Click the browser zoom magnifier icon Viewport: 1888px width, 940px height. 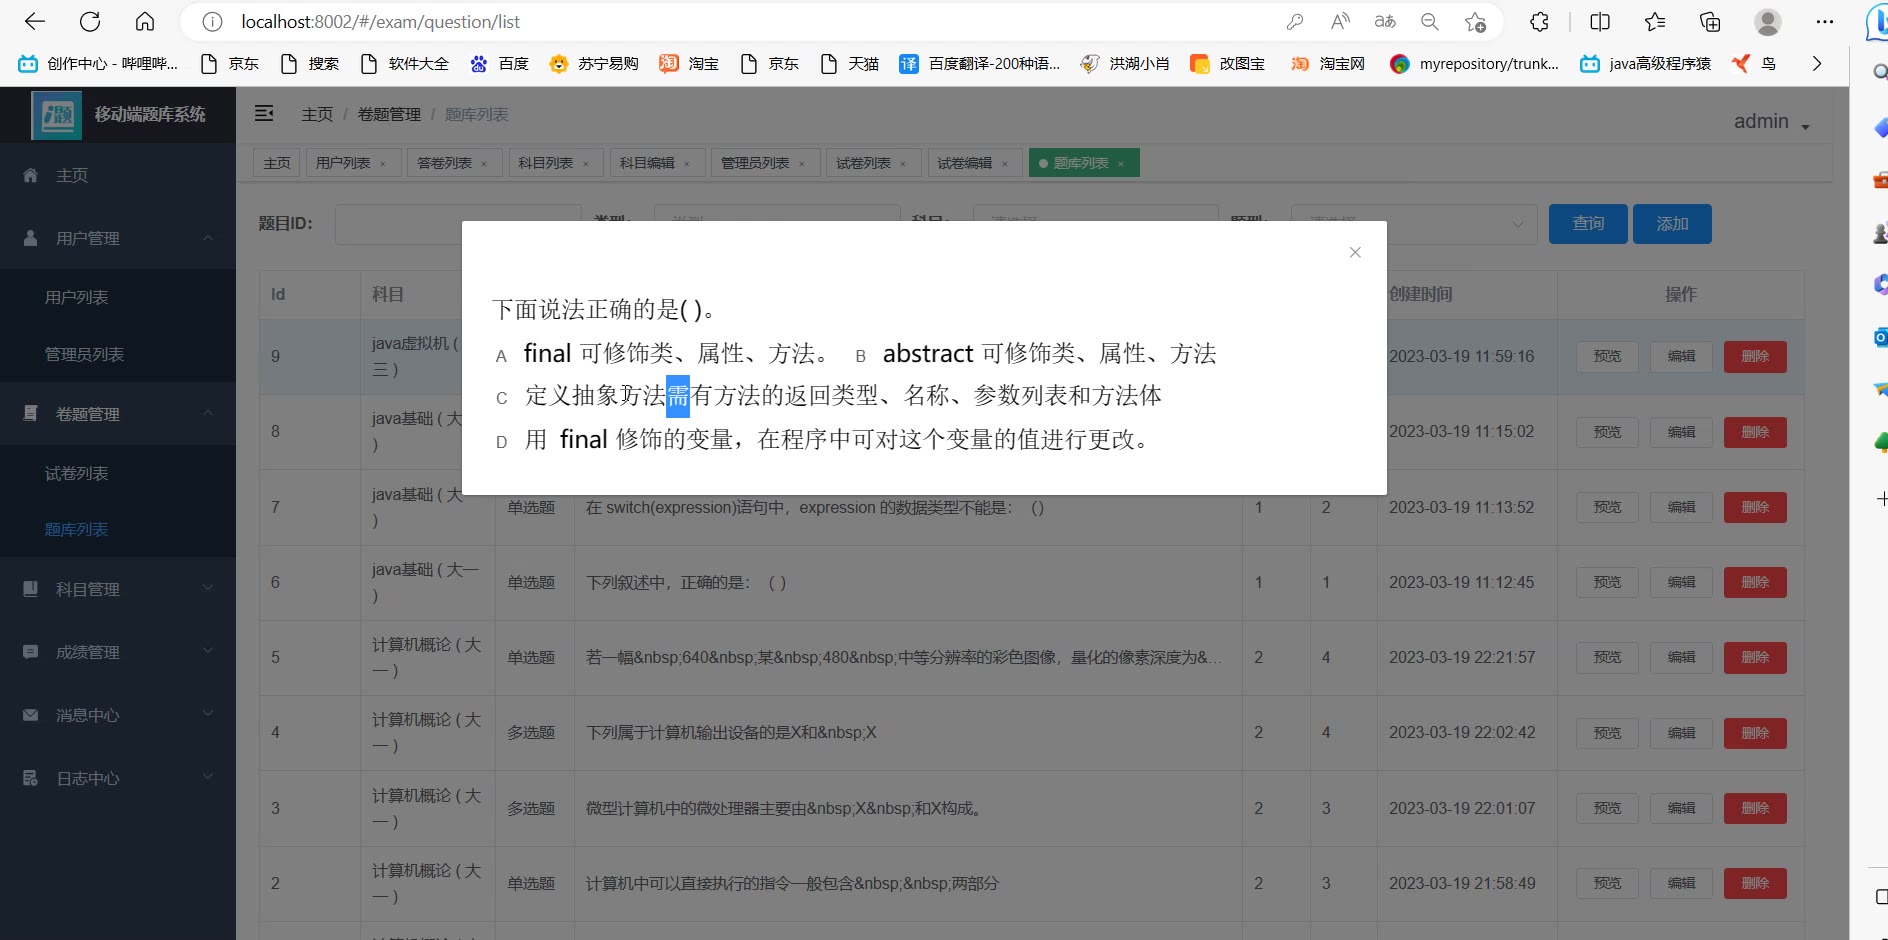tap(1430, 22)
